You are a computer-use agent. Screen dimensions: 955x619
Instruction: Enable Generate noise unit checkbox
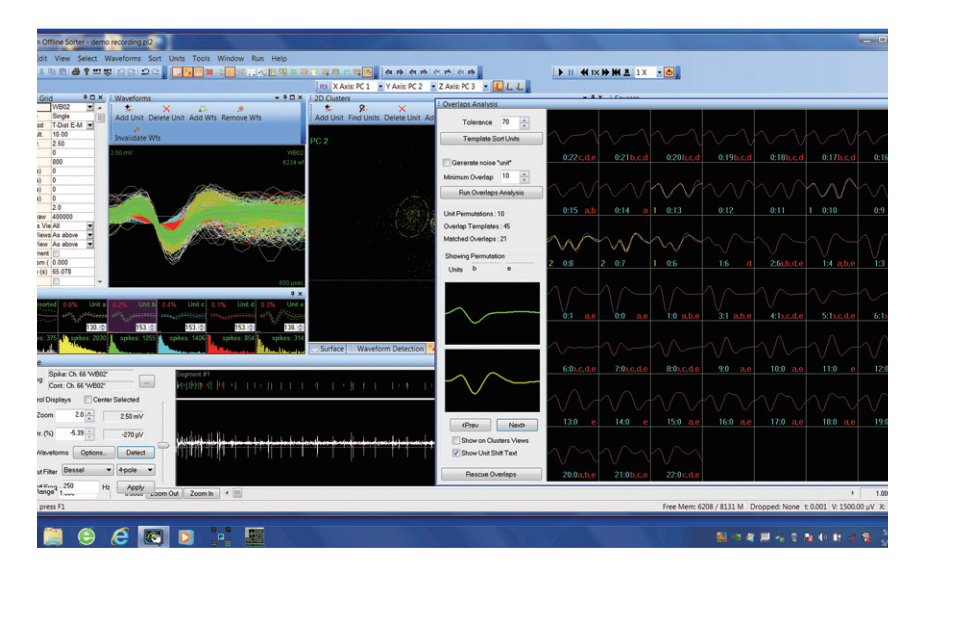tap(447, 162)
